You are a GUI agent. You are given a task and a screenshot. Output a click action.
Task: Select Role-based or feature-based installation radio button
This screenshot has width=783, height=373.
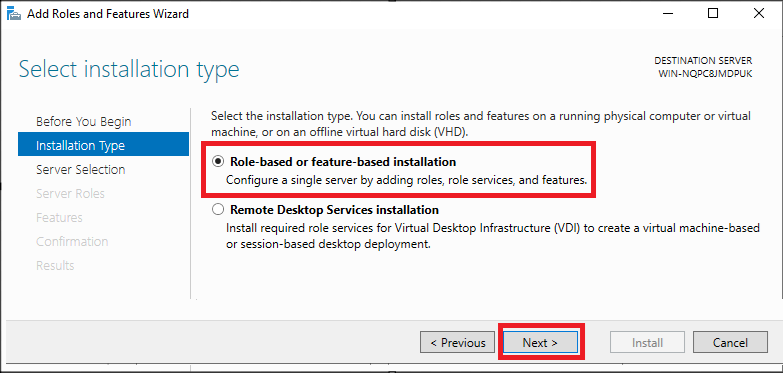click(x=218, y=161)
